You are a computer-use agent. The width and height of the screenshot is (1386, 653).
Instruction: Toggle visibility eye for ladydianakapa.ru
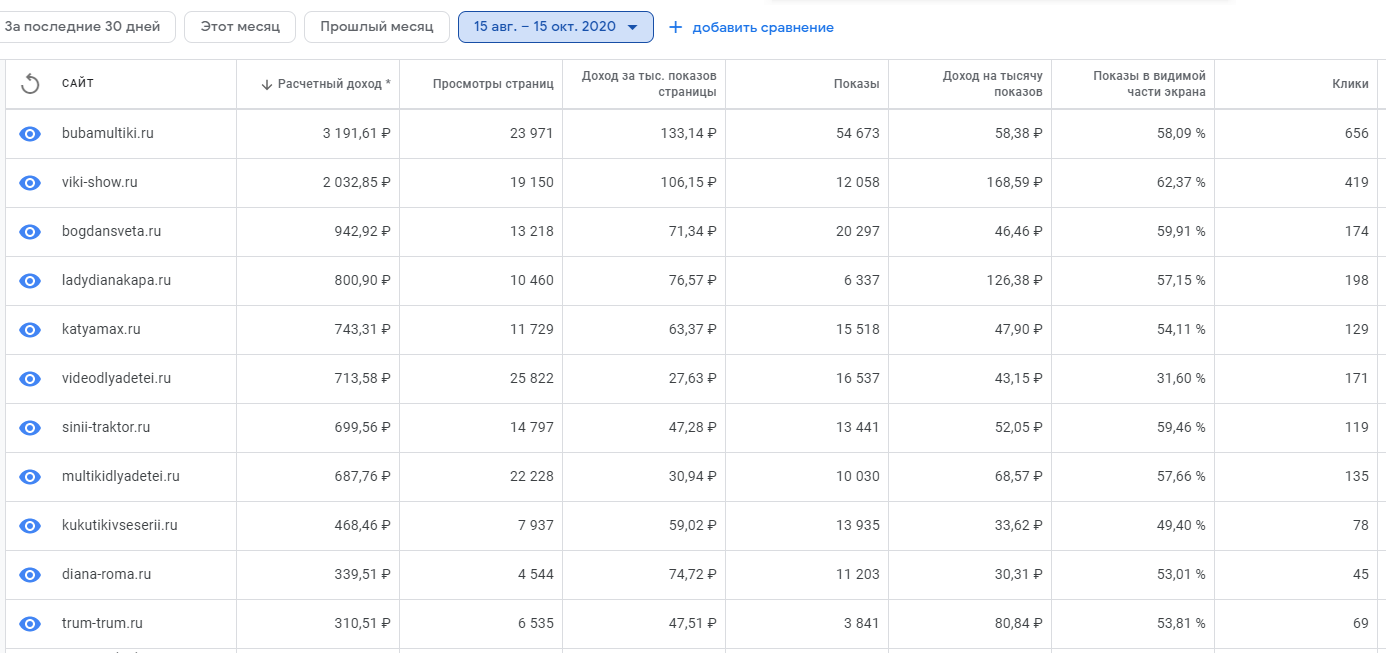pos(30,280)
